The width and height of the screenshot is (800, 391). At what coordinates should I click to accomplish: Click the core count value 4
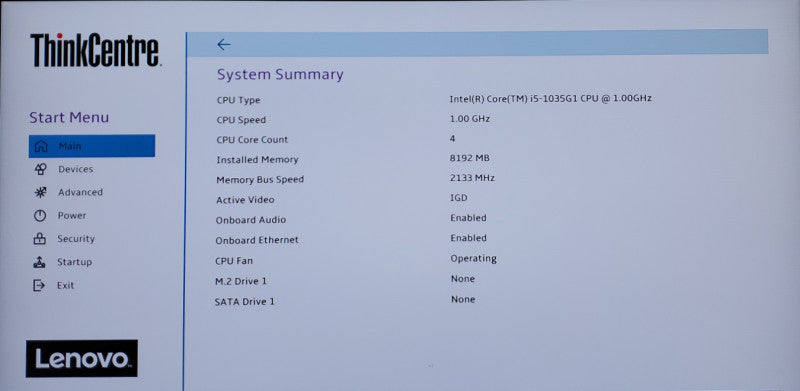coord(453,138)
